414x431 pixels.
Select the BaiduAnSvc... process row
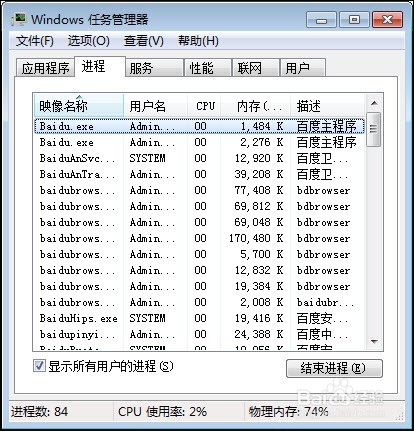click(x=199, y=158)
